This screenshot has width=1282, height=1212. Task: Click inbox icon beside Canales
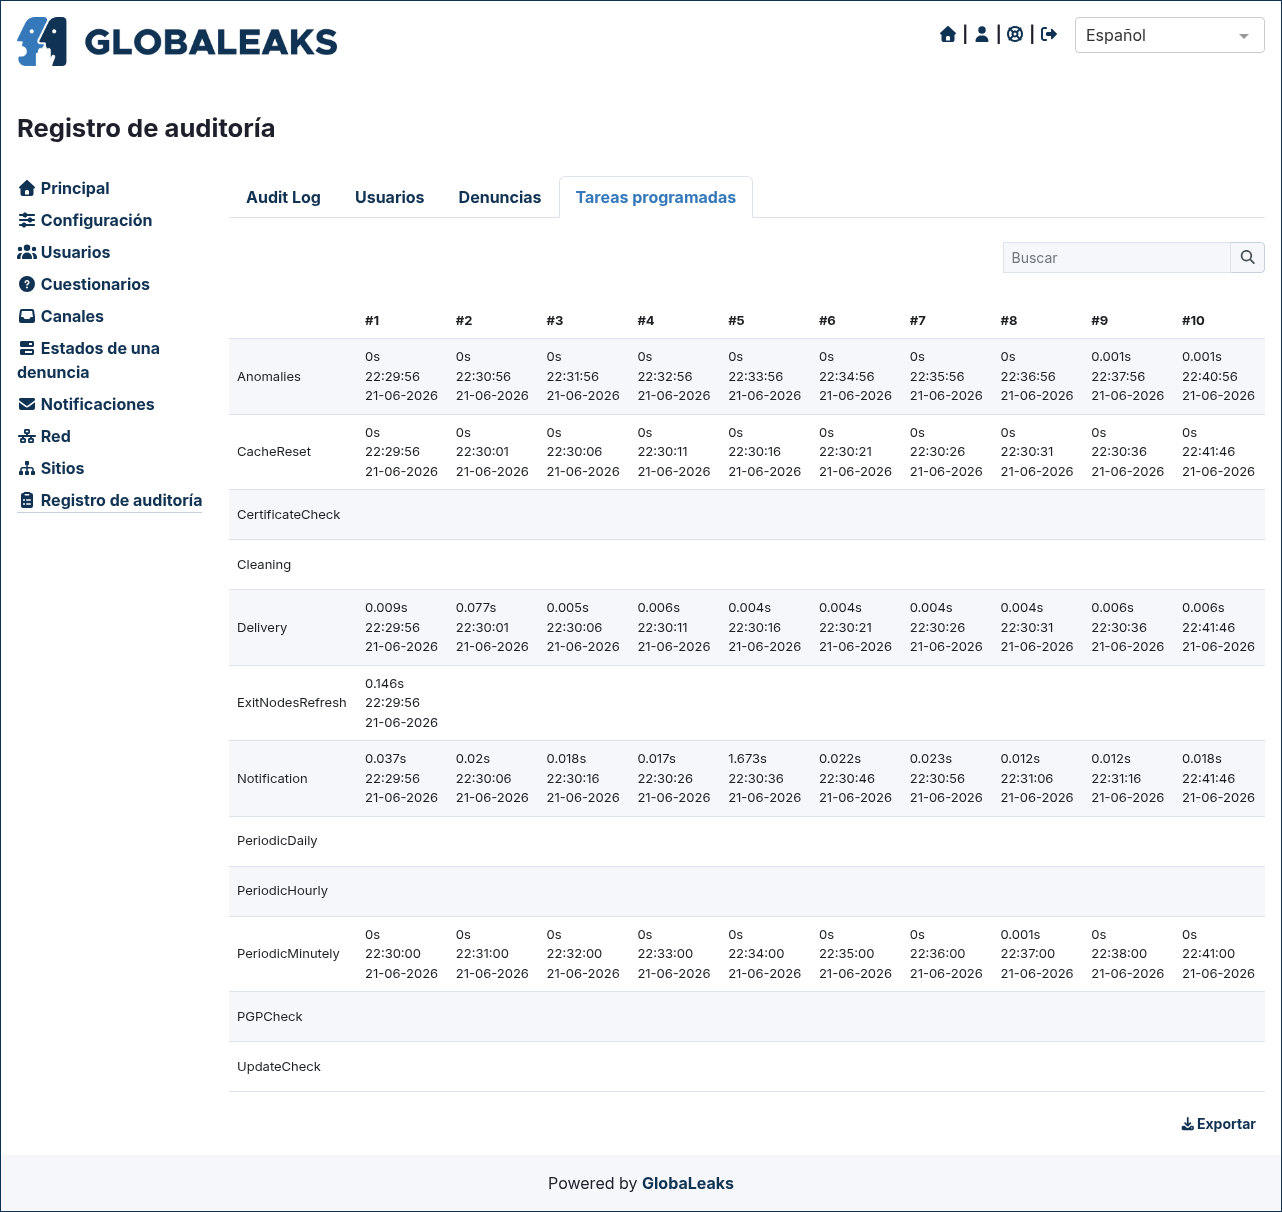point(27,316)
